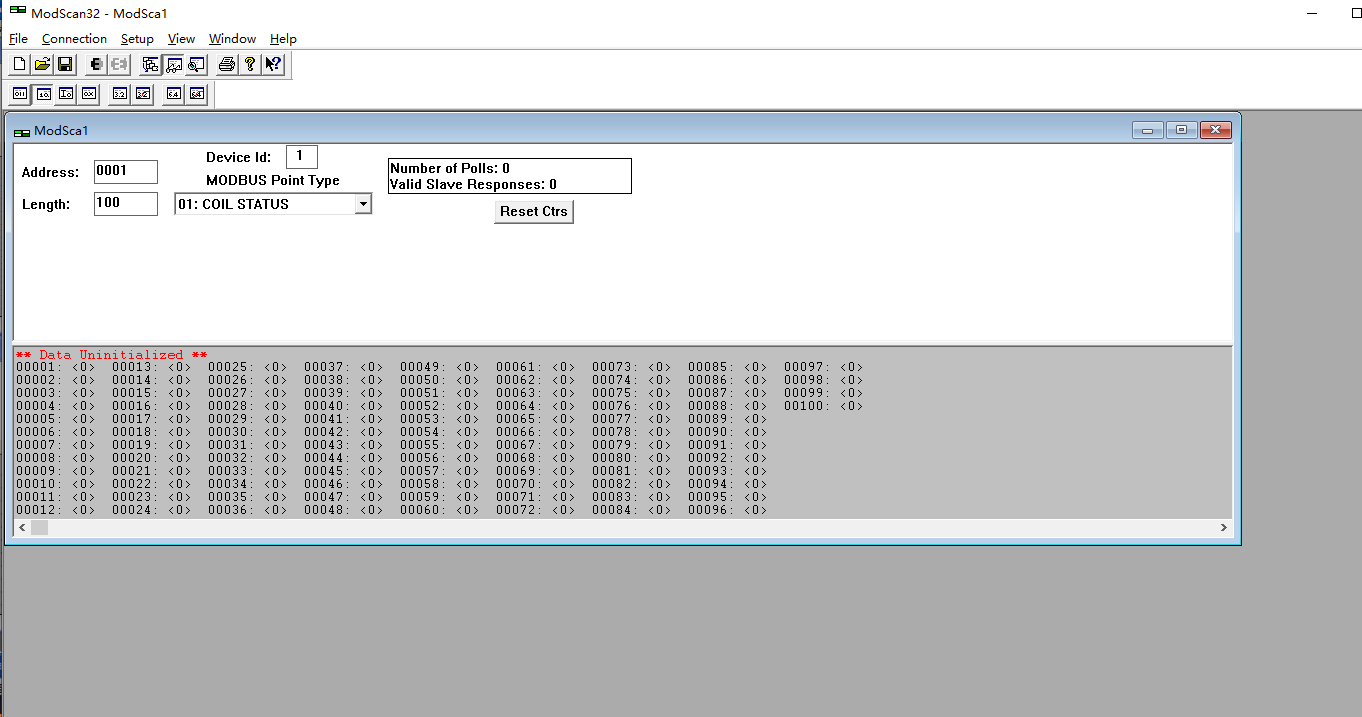Set display format to Integer

(x=66, y=94)
